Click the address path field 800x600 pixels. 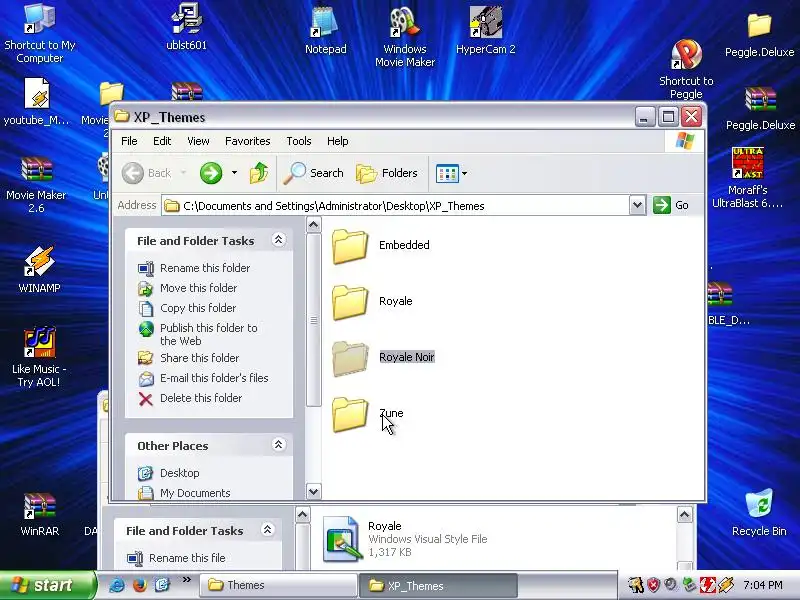(396, 206)
